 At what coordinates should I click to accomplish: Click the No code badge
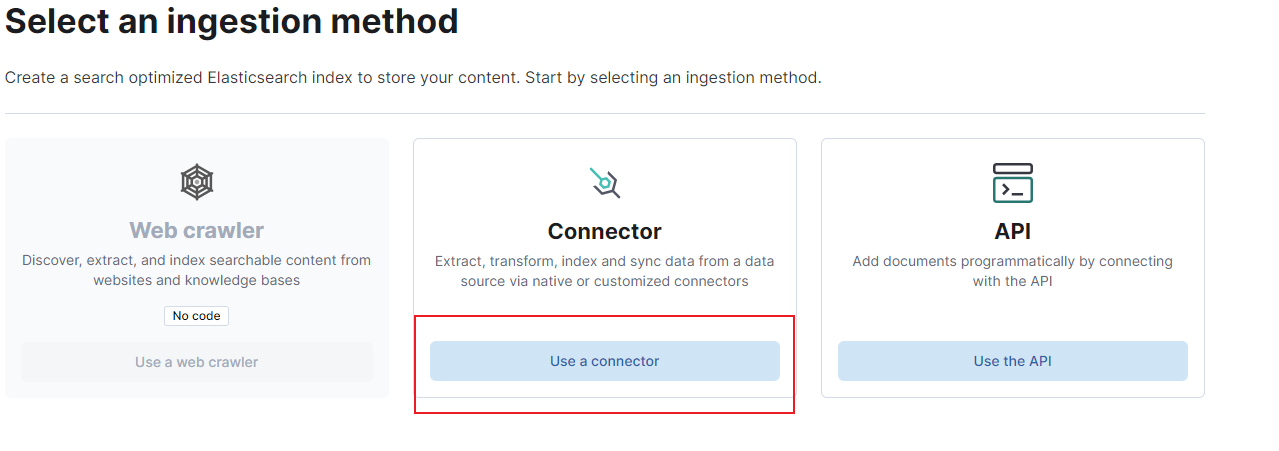(197, 316)
